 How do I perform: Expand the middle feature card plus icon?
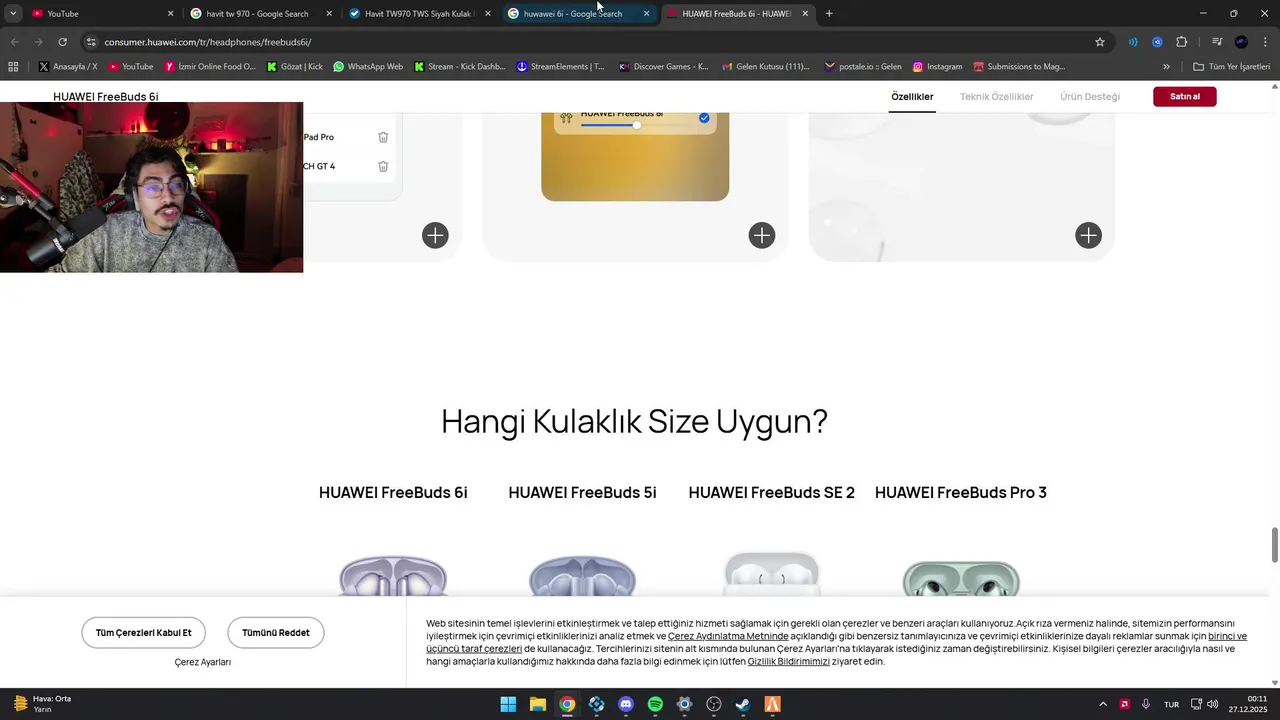tap(762, 235)
